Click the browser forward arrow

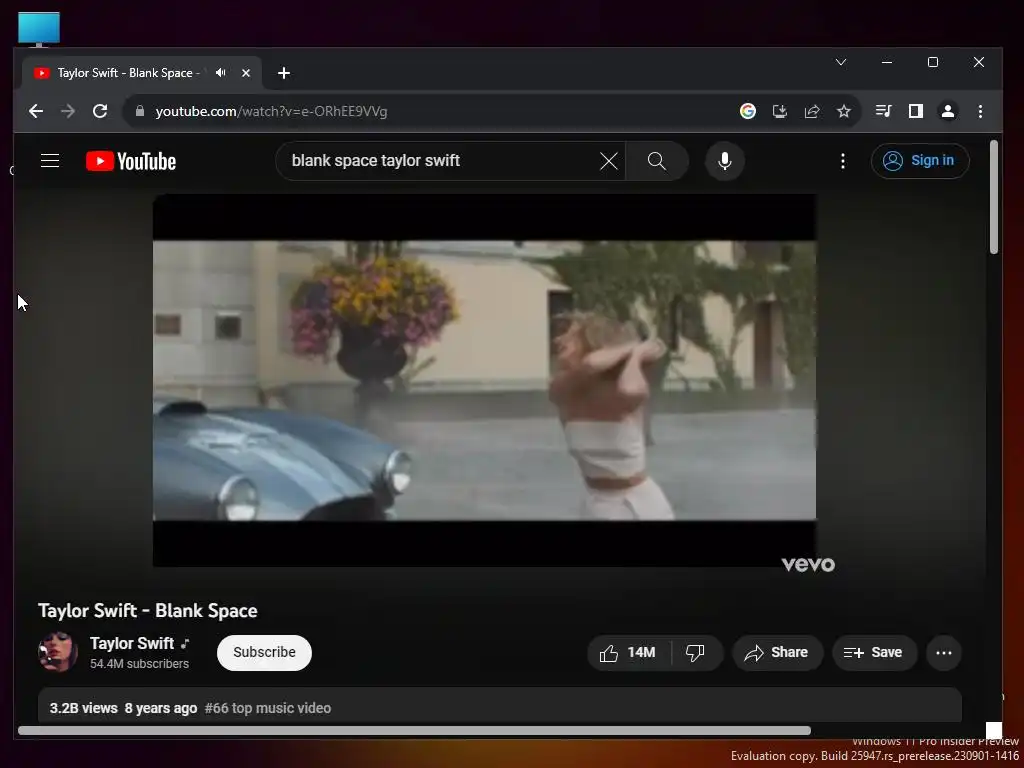[x=68, y=111]
